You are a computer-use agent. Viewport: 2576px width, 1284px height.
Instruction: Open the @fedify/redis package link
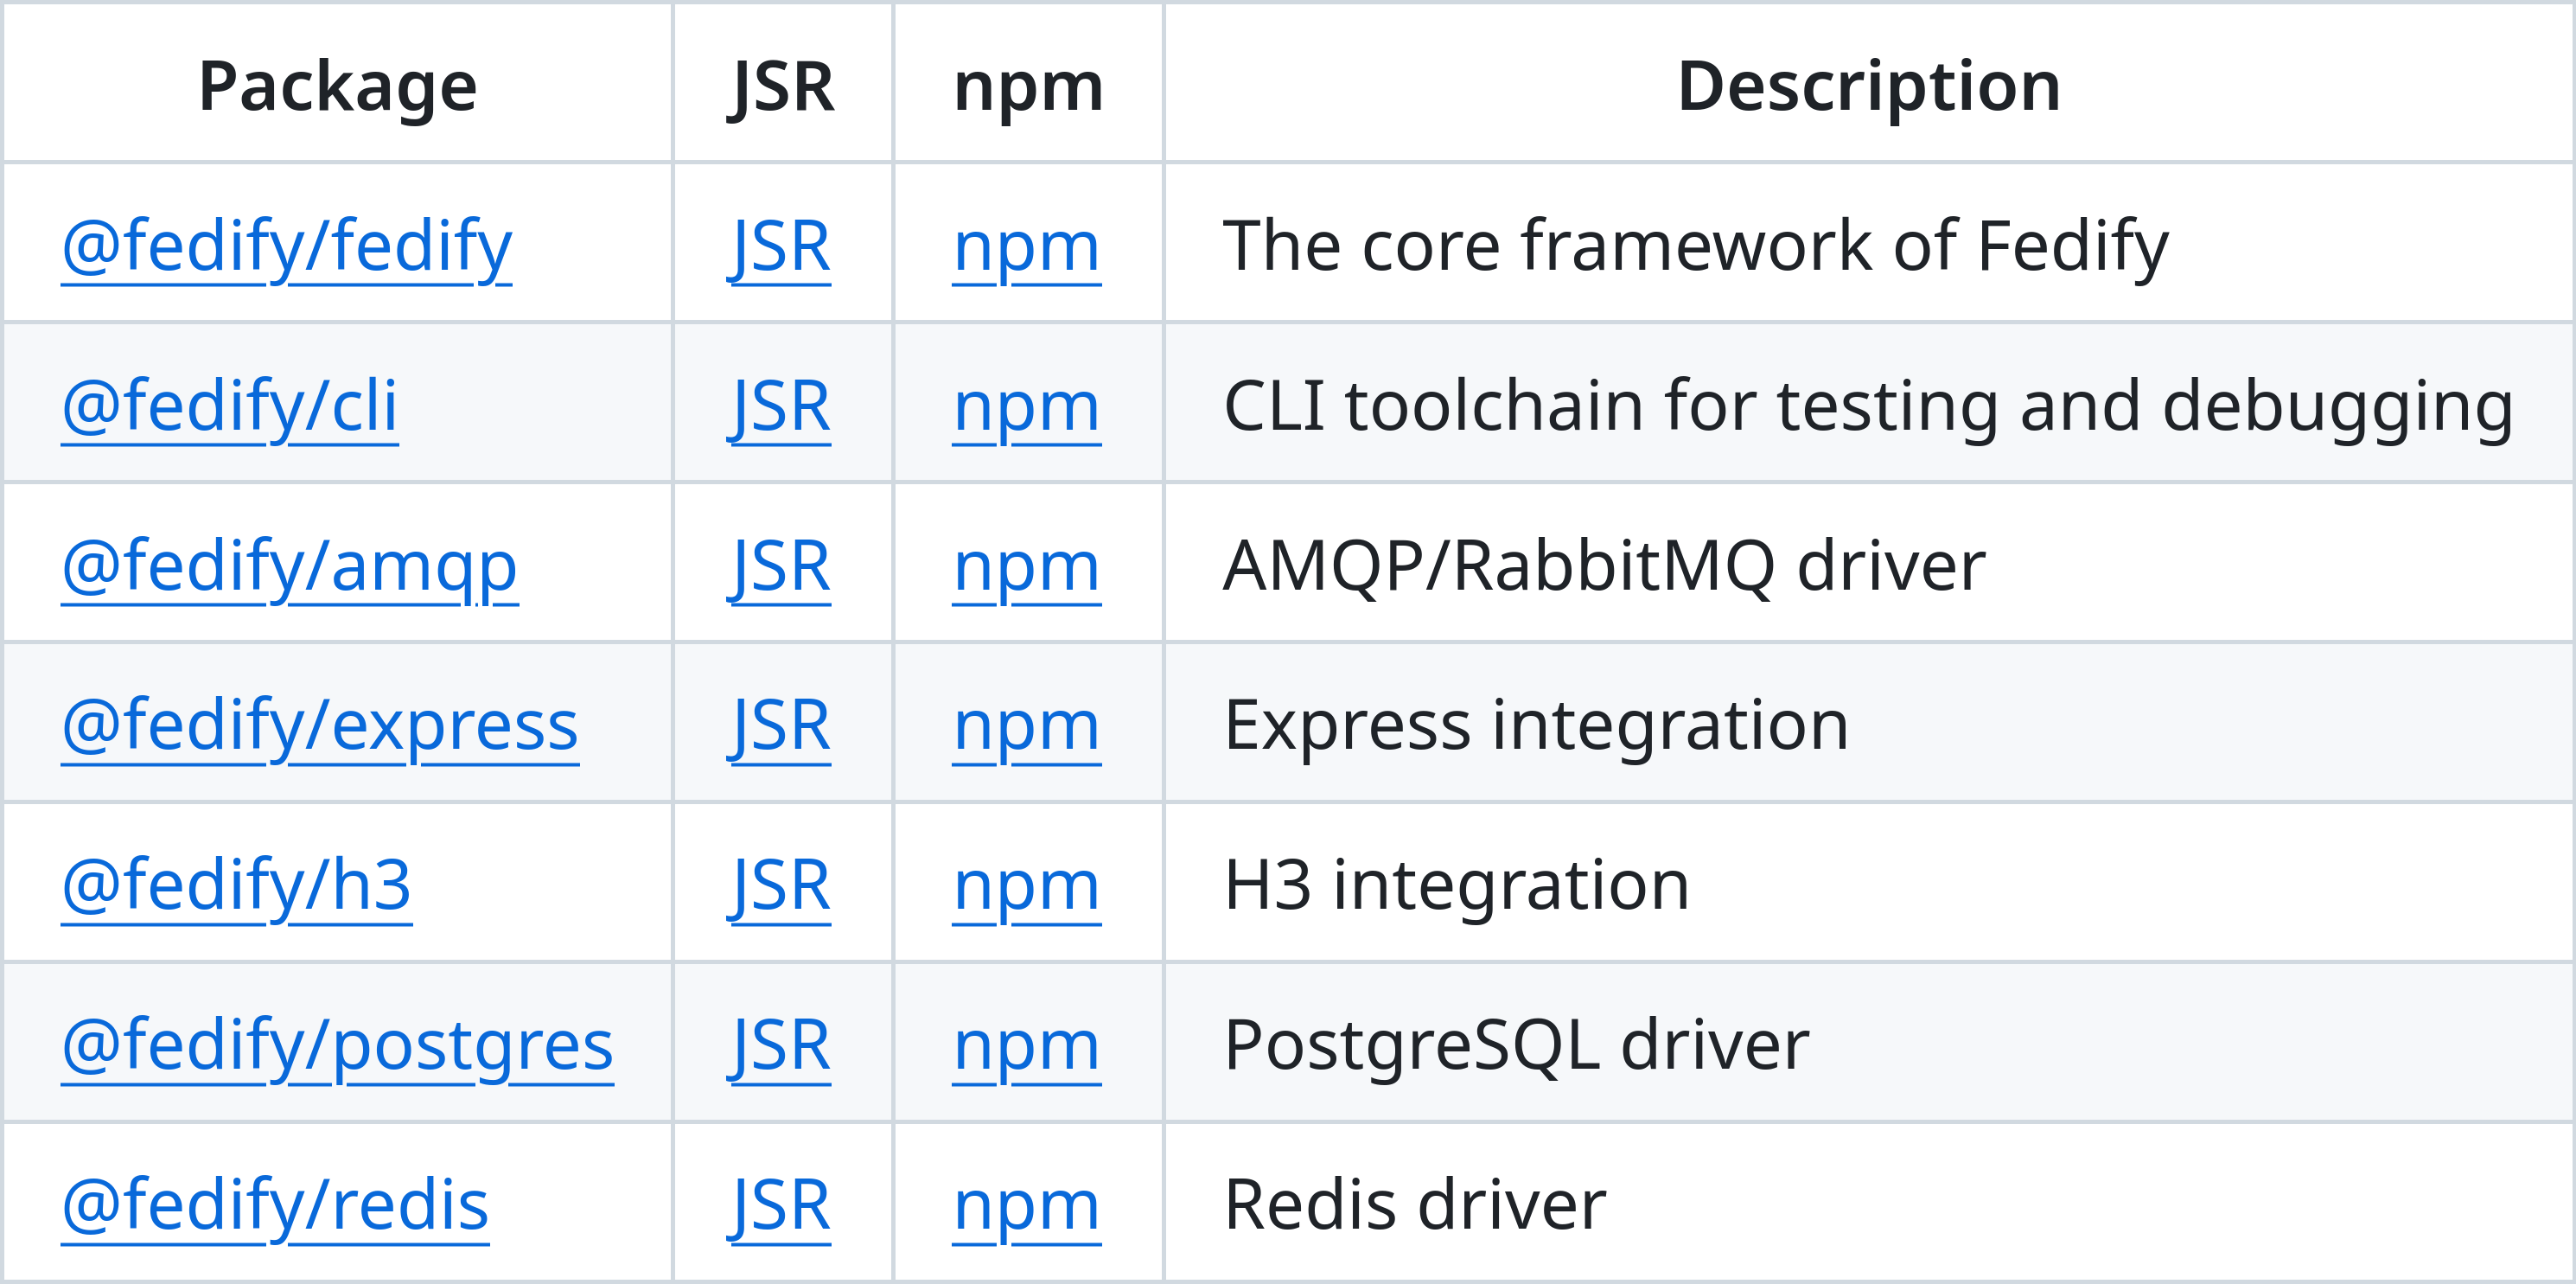[275, 1205]
